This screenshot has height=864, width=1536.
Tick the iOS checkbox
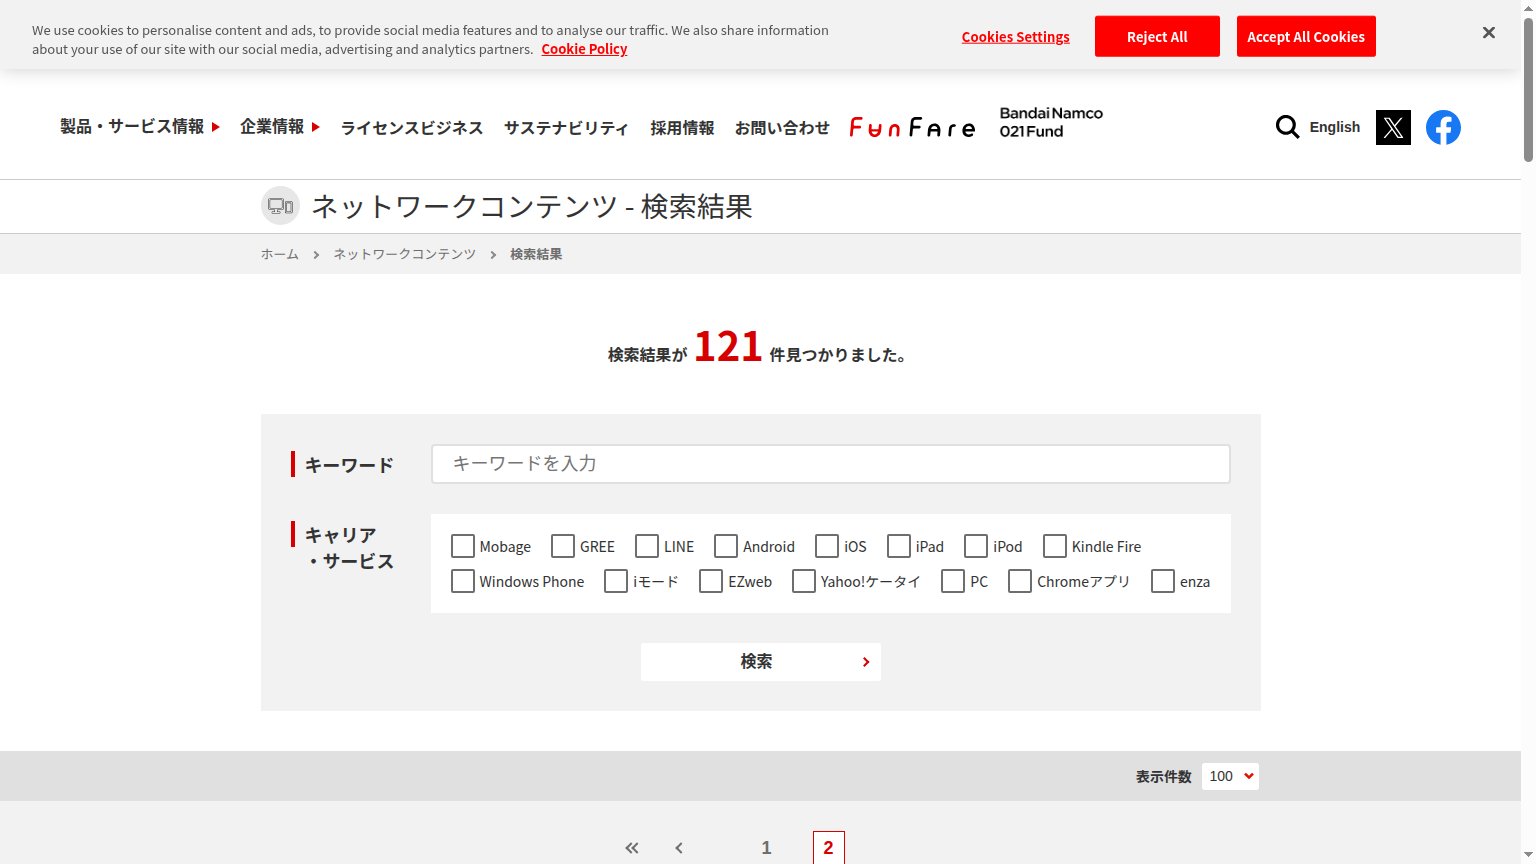(x=827, y=546)
